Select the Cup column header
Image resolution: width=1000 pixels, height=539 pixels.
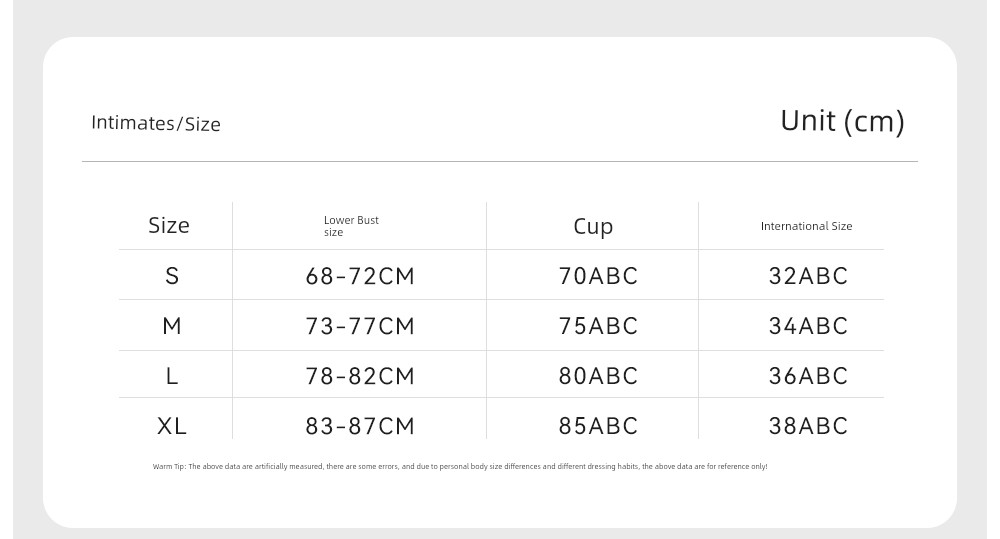pyautogui.click(x=593, y=226)
